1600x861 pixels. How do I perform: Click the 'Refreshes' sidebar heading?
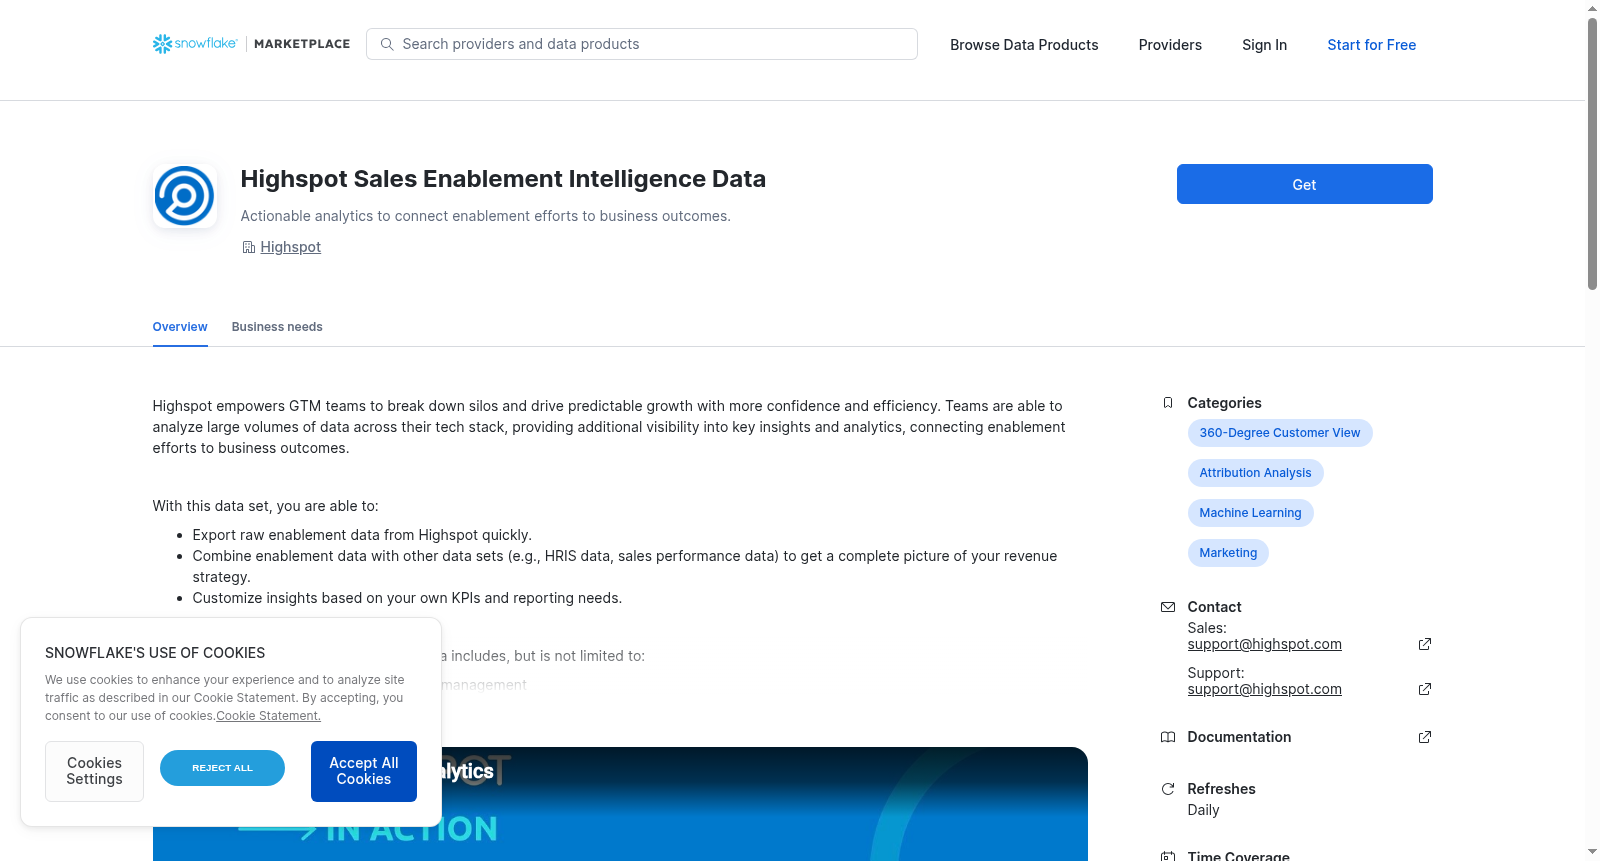click(1221, 789)
